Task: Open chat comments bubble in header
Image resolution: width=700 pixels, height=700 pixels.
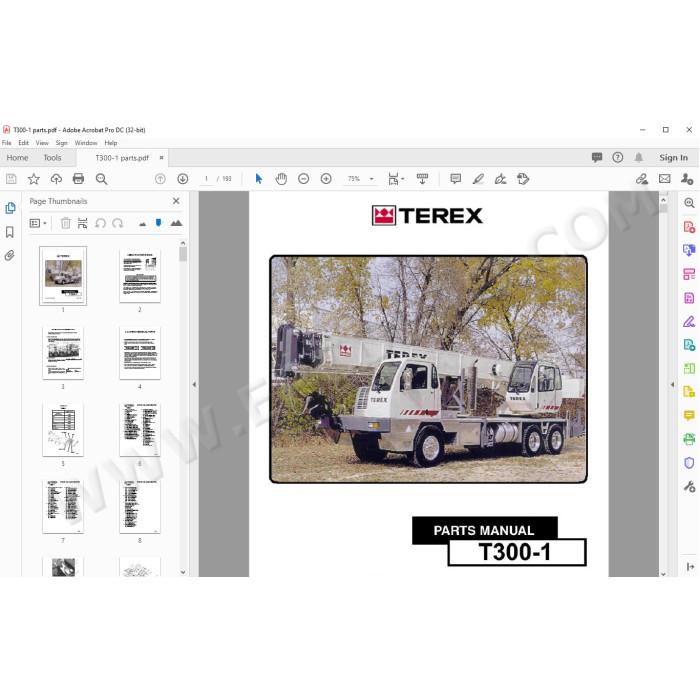Action: [596, 157]
